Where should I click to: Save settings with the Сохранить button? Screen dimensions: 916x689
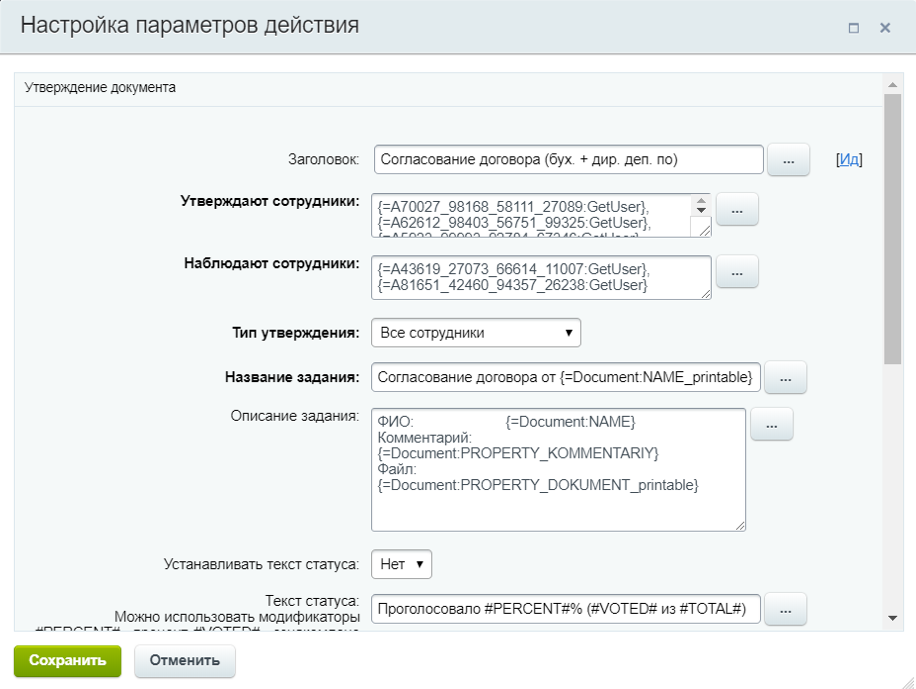[68, 661]
